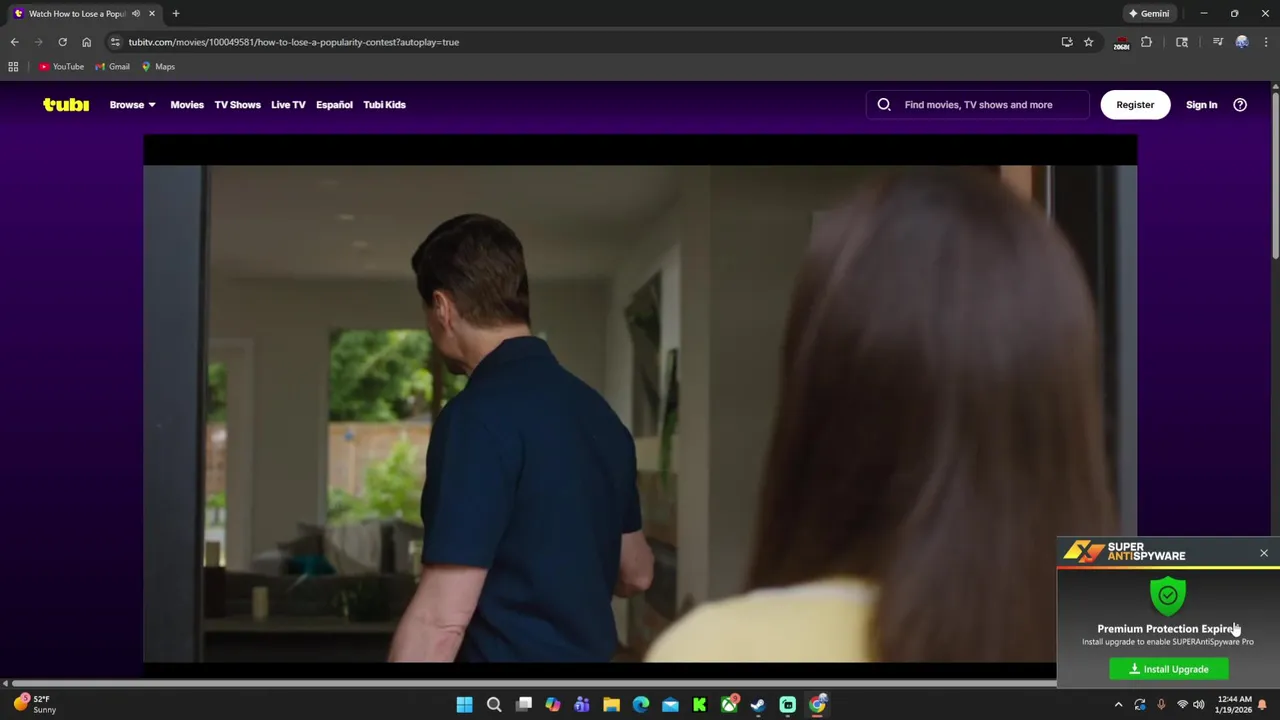Click the Sign In link
Image resolution: width=1280 pixels, height=720 pixels.
pos(1201,104)
